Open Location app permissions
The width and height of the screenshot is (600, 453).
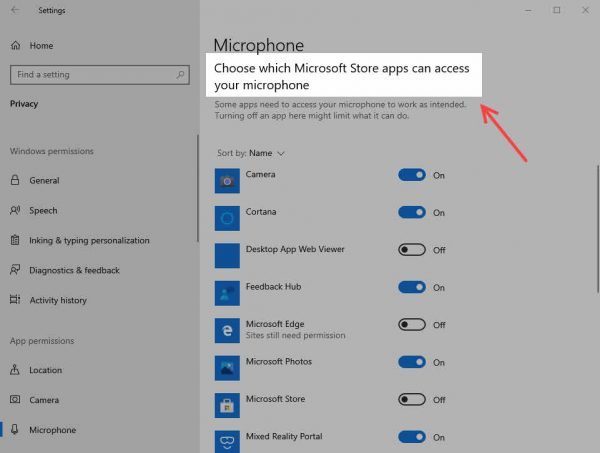(x=45, y=370)
